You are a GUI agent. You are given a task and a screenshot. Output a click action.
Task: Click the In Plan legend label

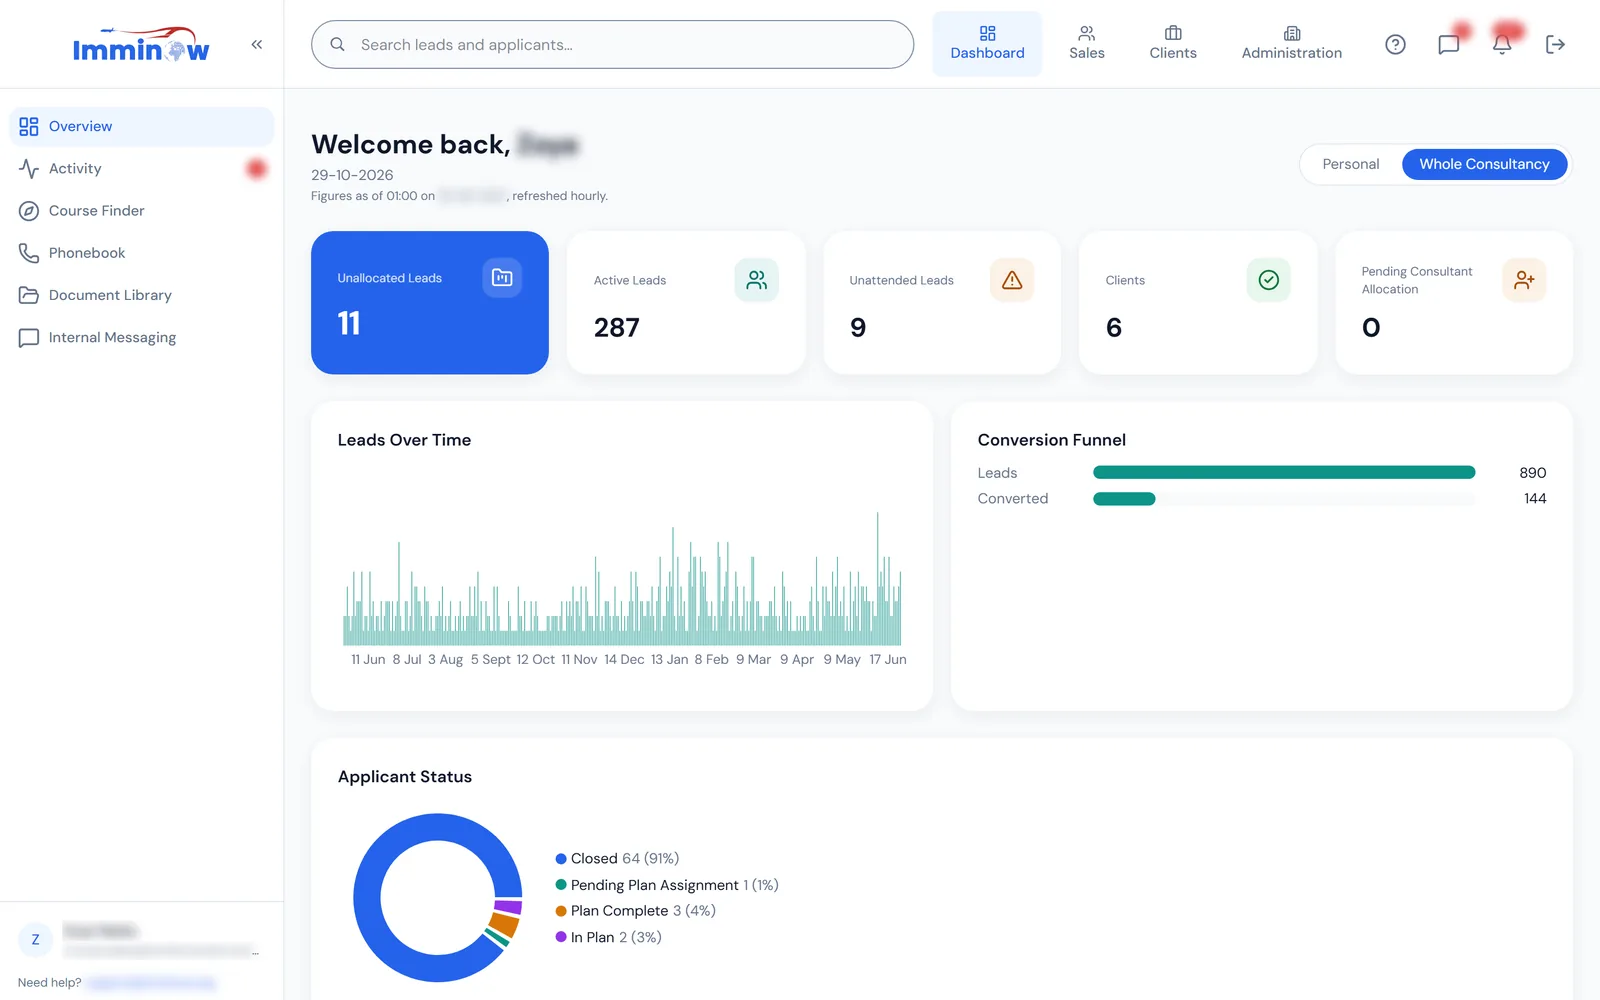[592, 937]
